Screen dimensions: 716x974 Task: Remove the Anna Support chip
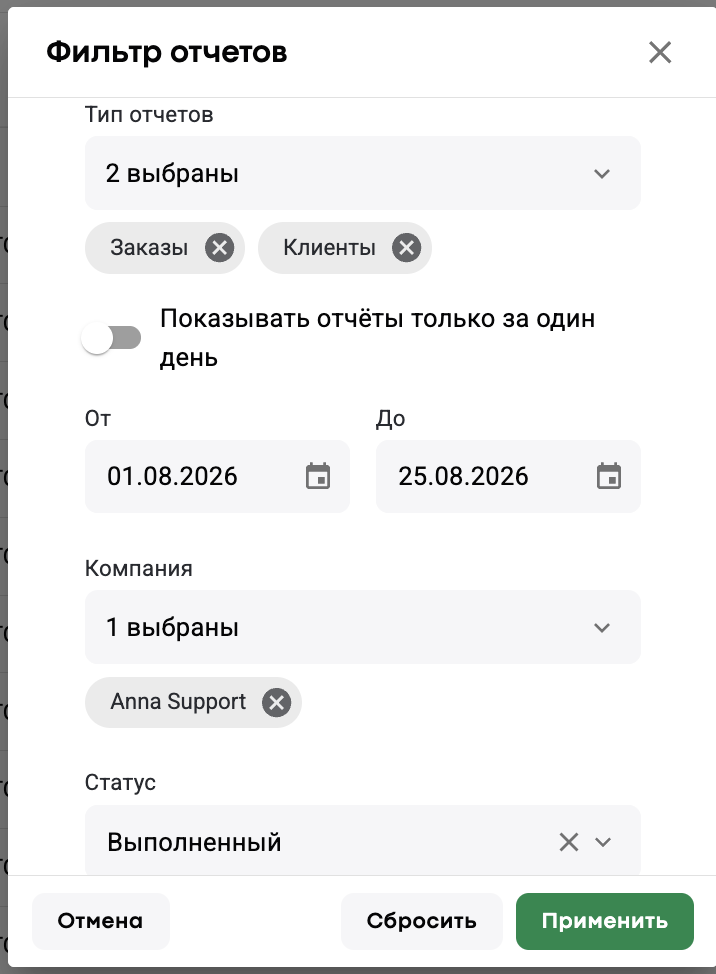pyautogui.click(x=276, y=703)
